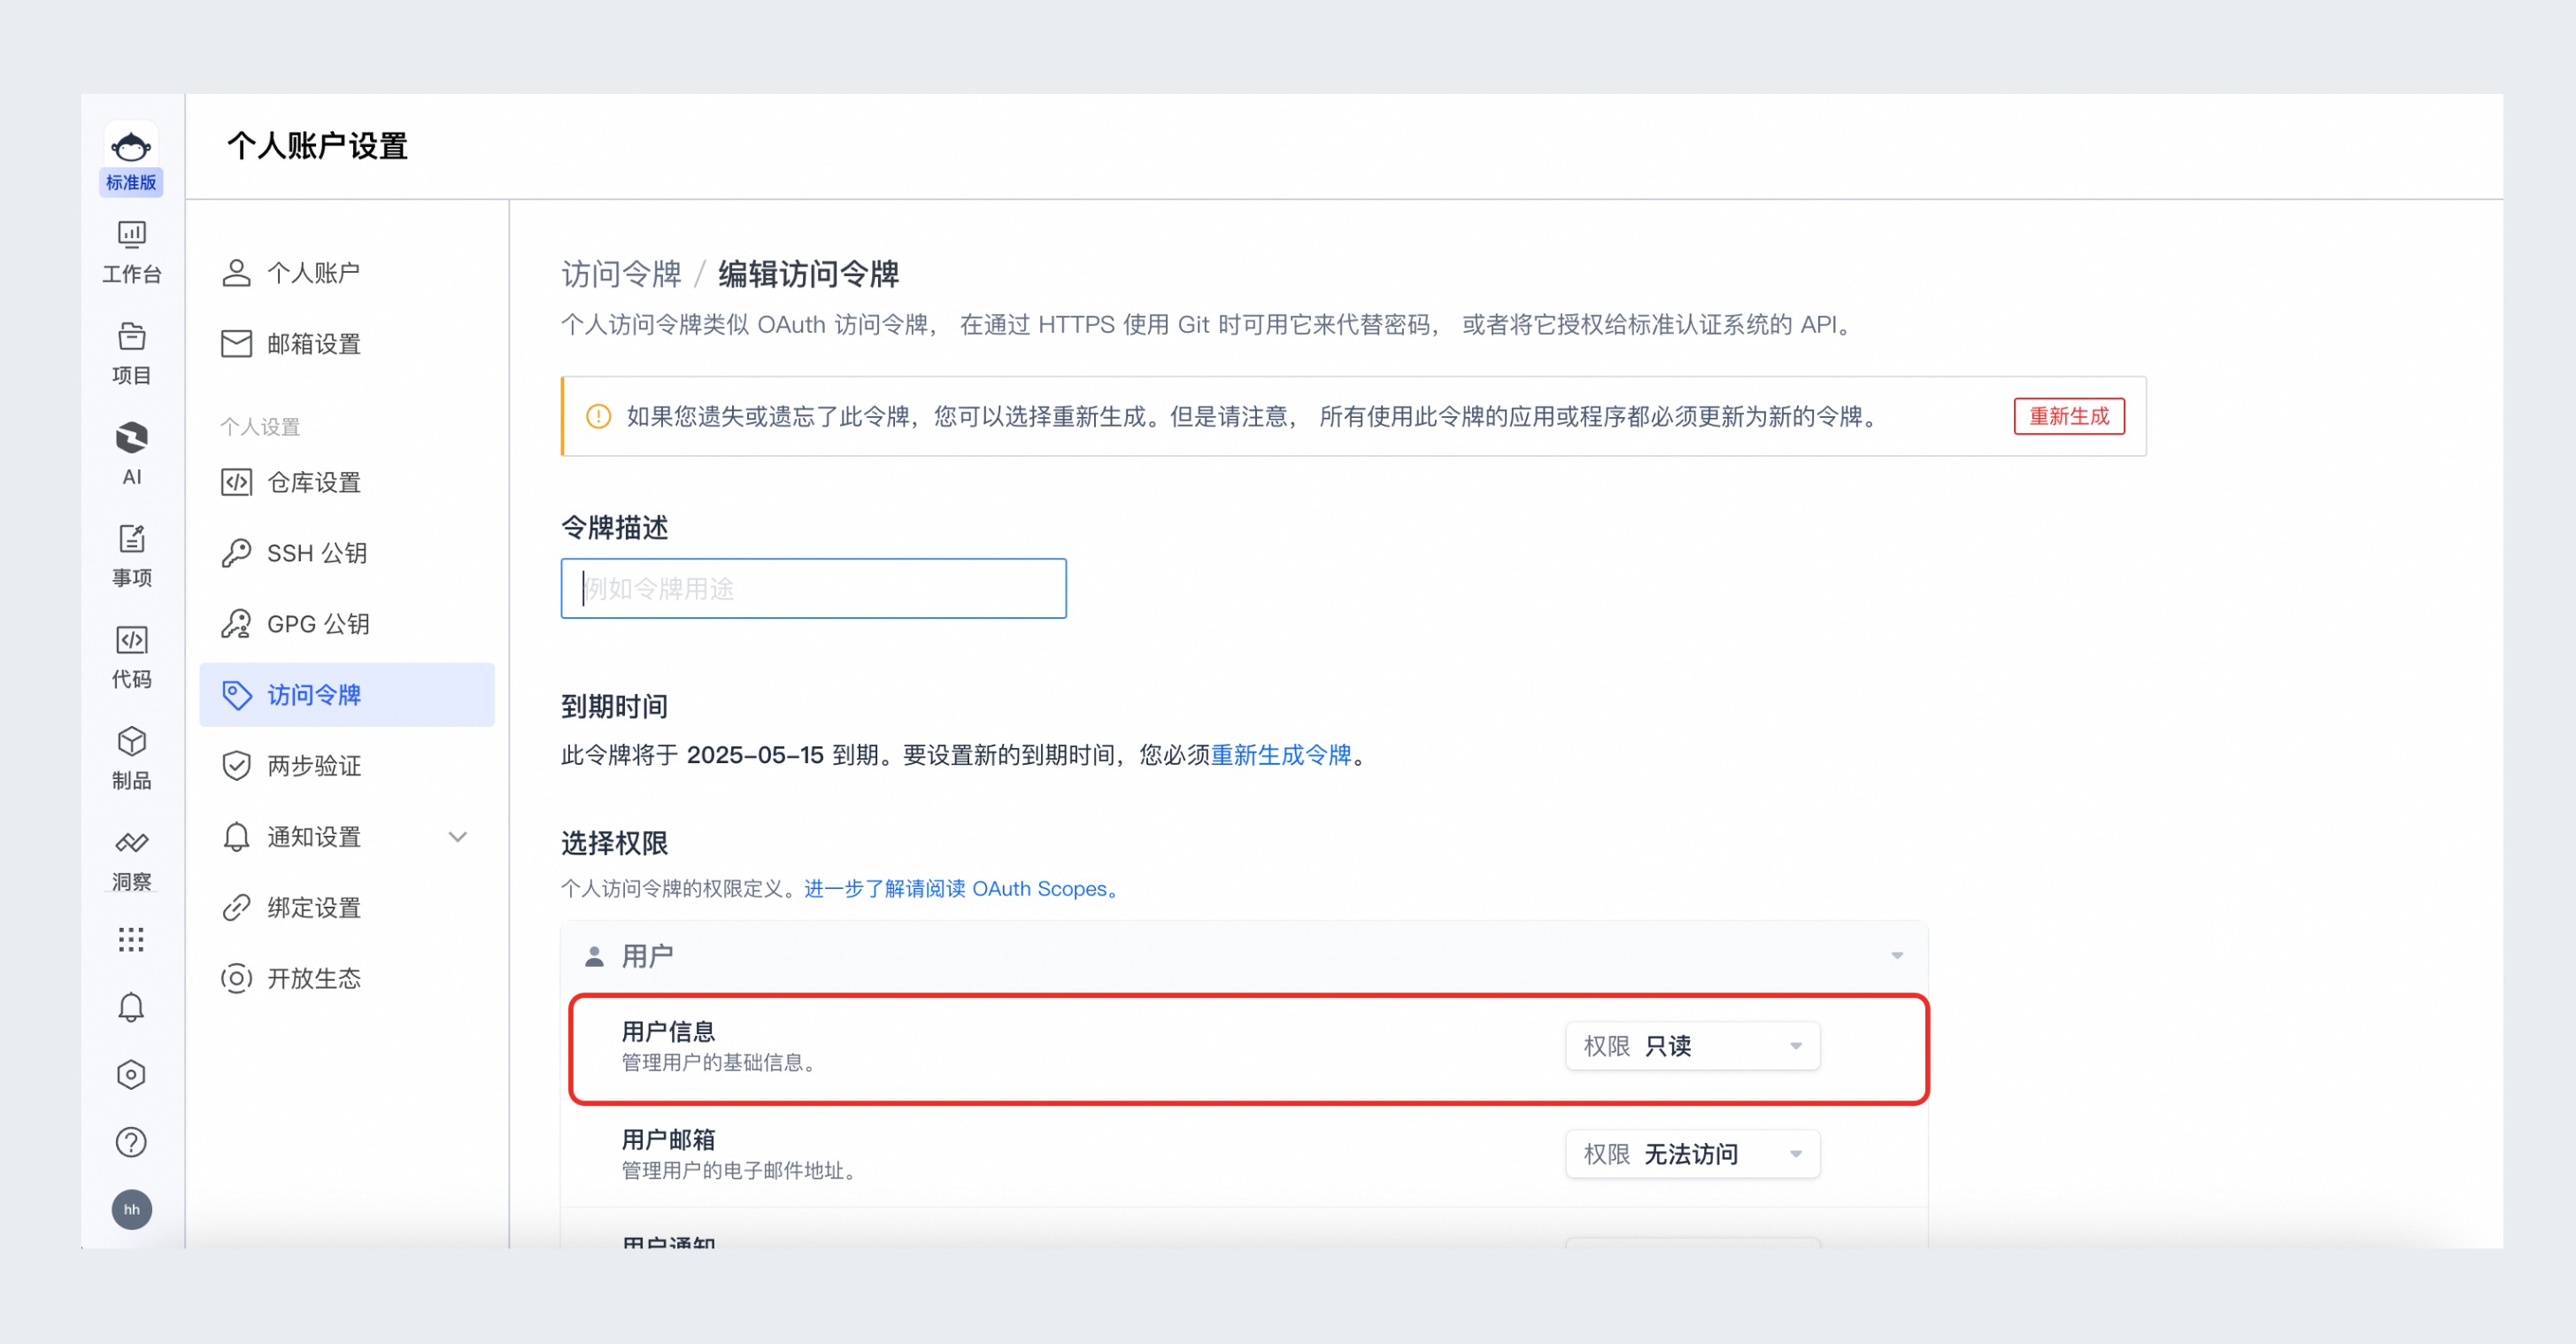
Task: Open the grid apps menu icon
Action: (131, 939)
